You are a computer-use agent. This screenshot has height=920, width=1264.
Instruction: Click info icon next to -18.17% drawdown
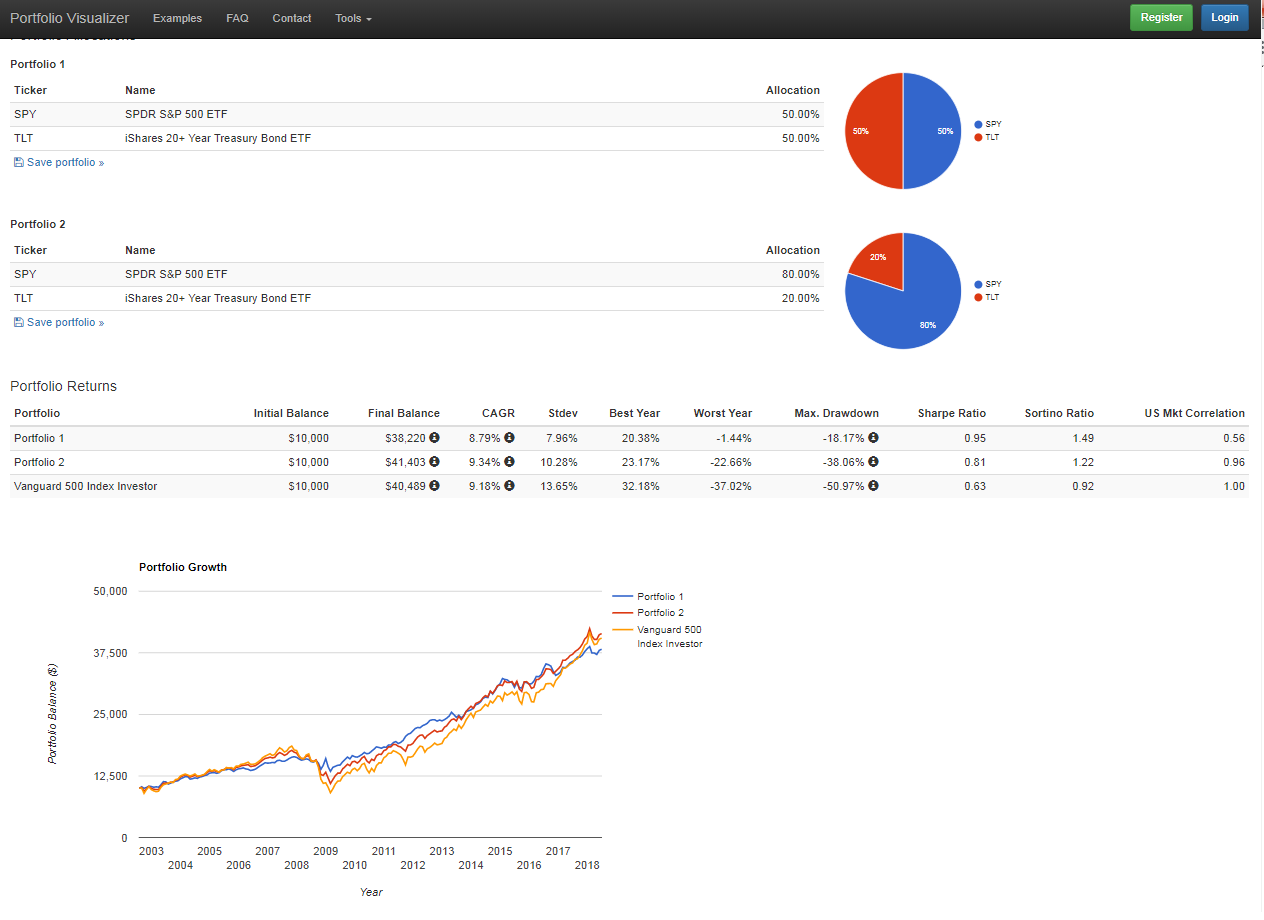coord(873,438)
